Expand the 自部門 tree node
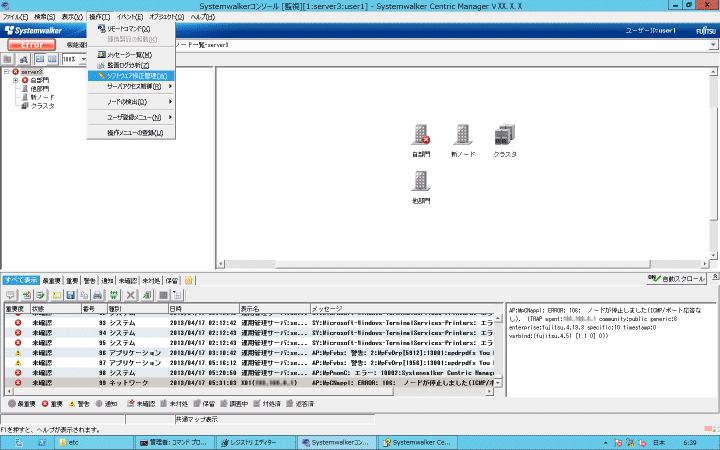Screen dimensions: 720x450 (x=16, y=80)
